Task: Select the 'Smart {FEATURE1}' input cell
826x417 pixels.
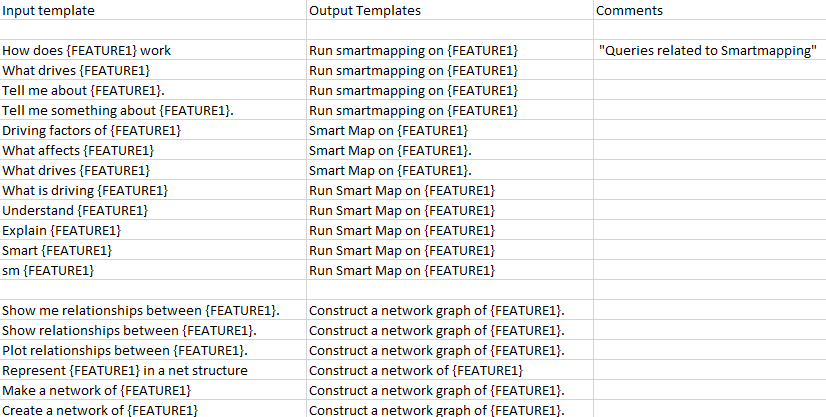Action: 153,250
